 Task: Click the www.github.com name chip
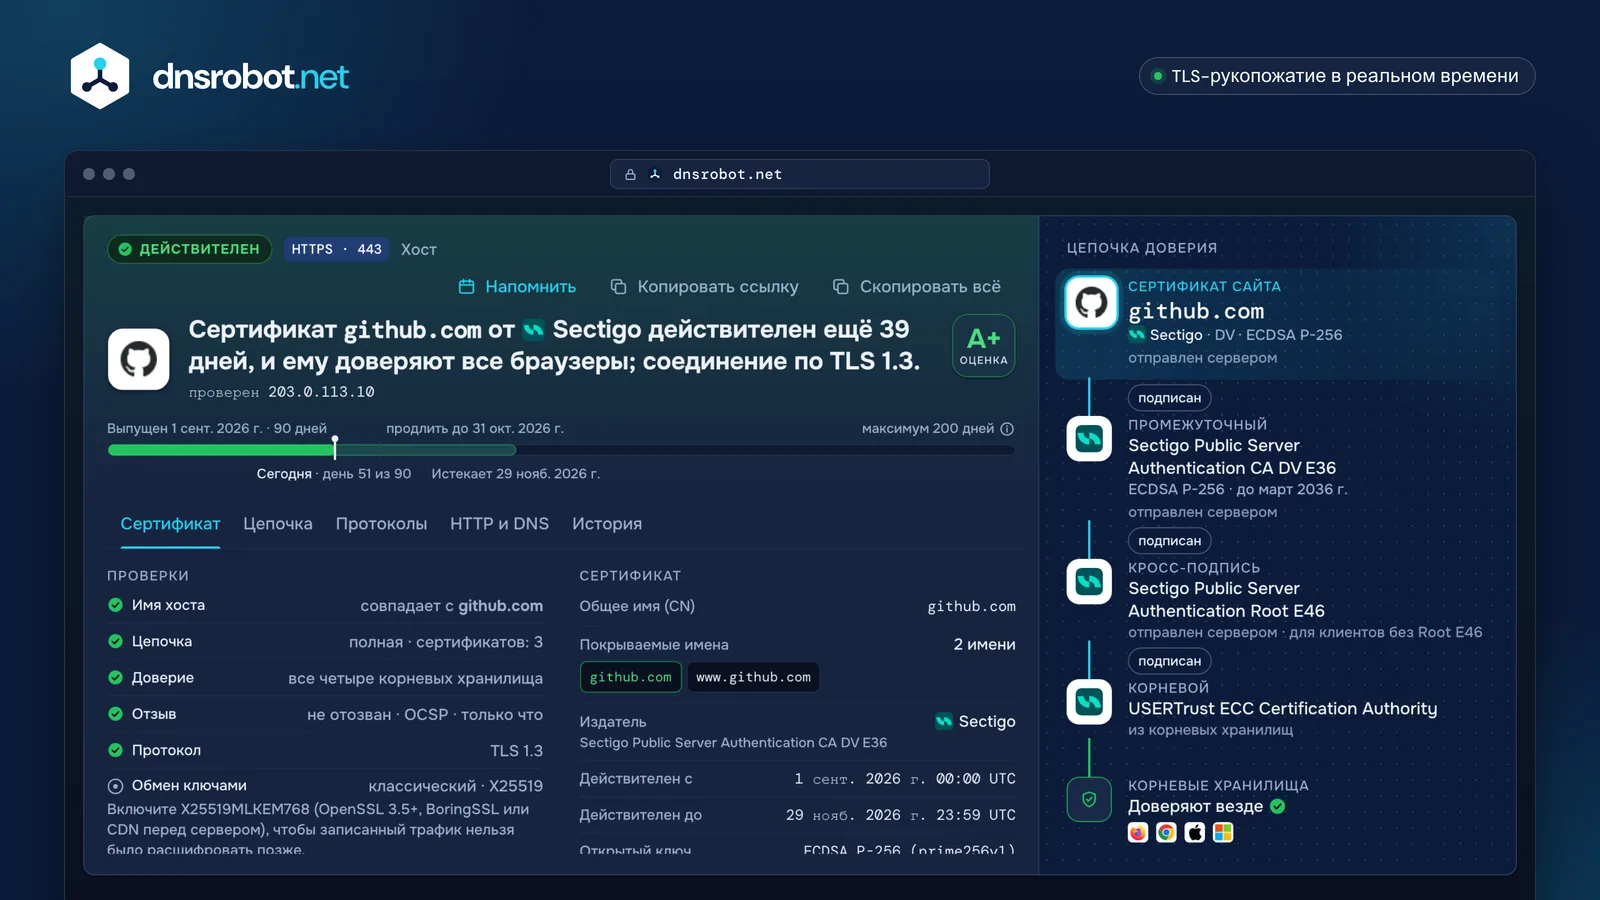coord(753,677)
